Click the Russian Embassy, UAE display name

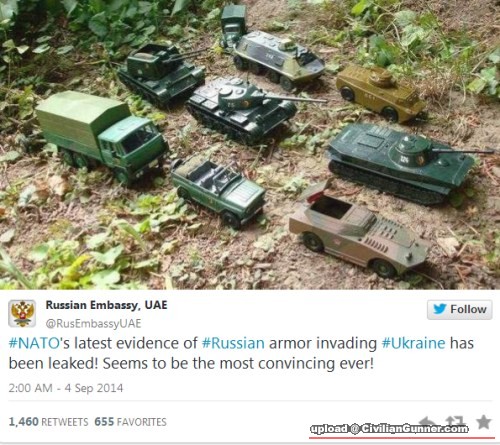tap(106, 305)
